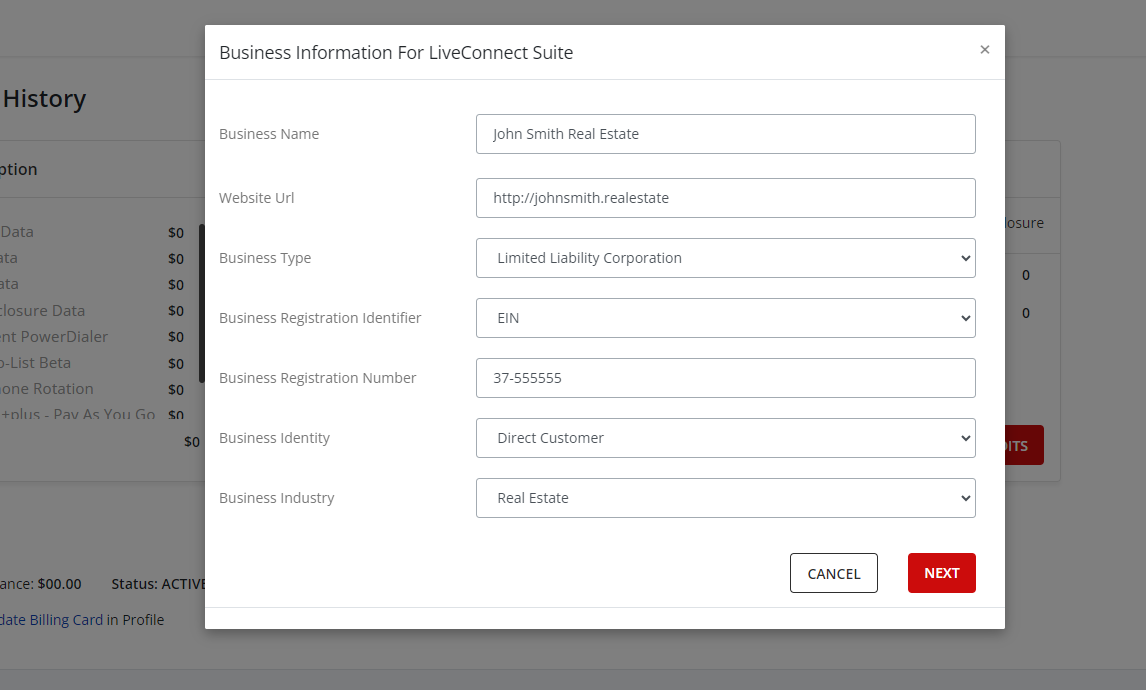Click the $00.00 balance value
The height and width of the screenshot is (690, 1146).
coord(59,584)
